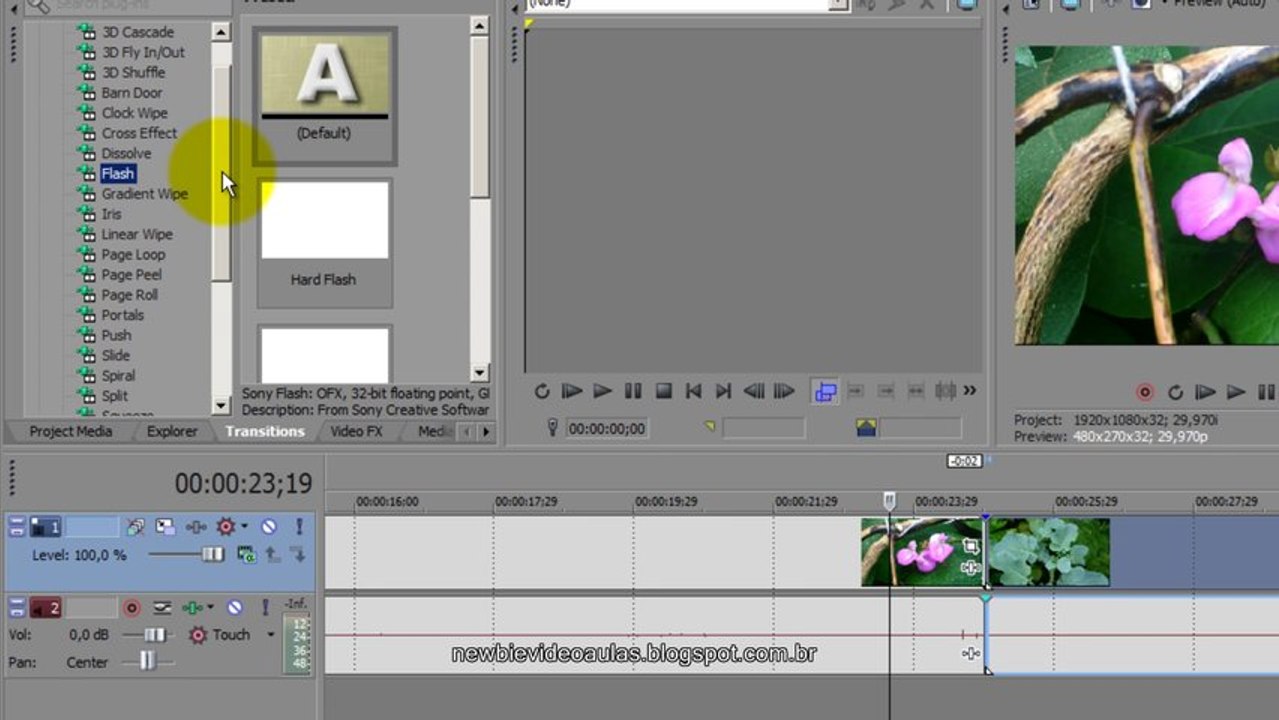The image size is (1279, 720).
Task: Open automation settings dropdown on track 1
Action: (x=244, y=526)
